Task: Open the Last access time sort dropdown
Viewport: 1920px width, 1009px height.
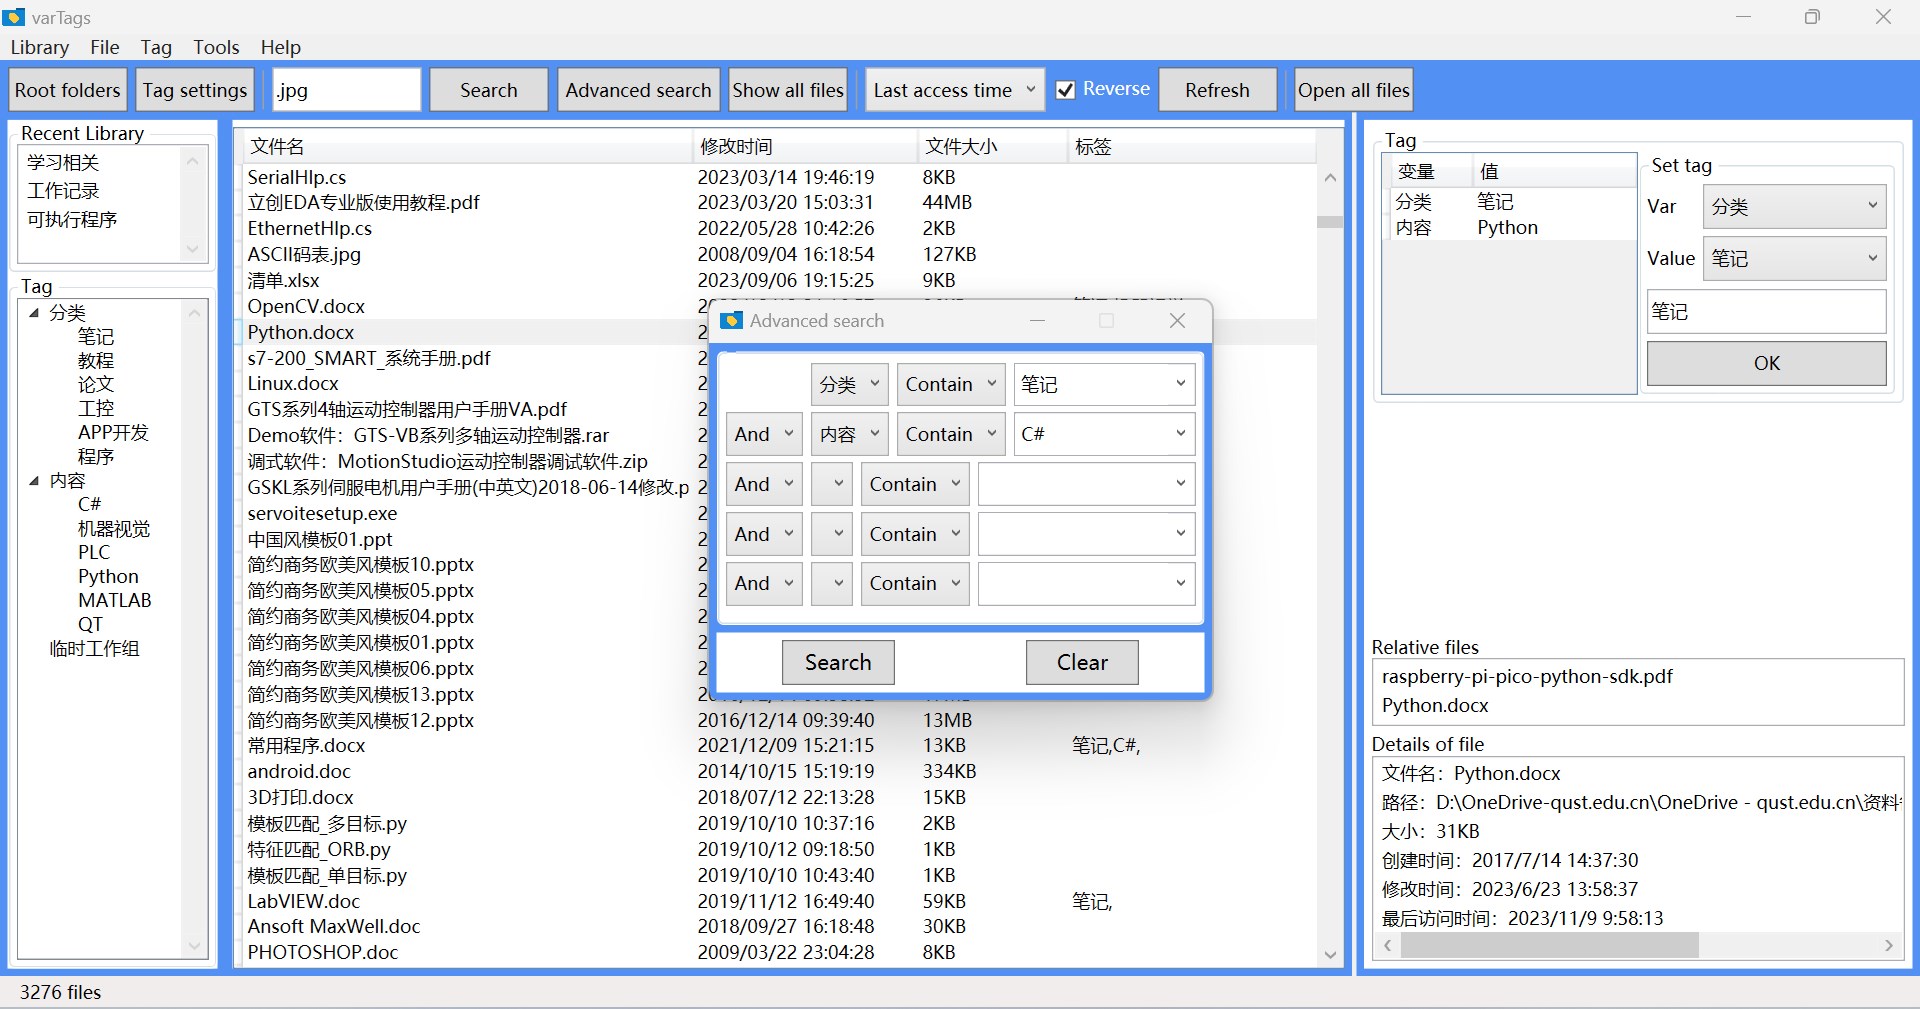Action: pos(955,90)
